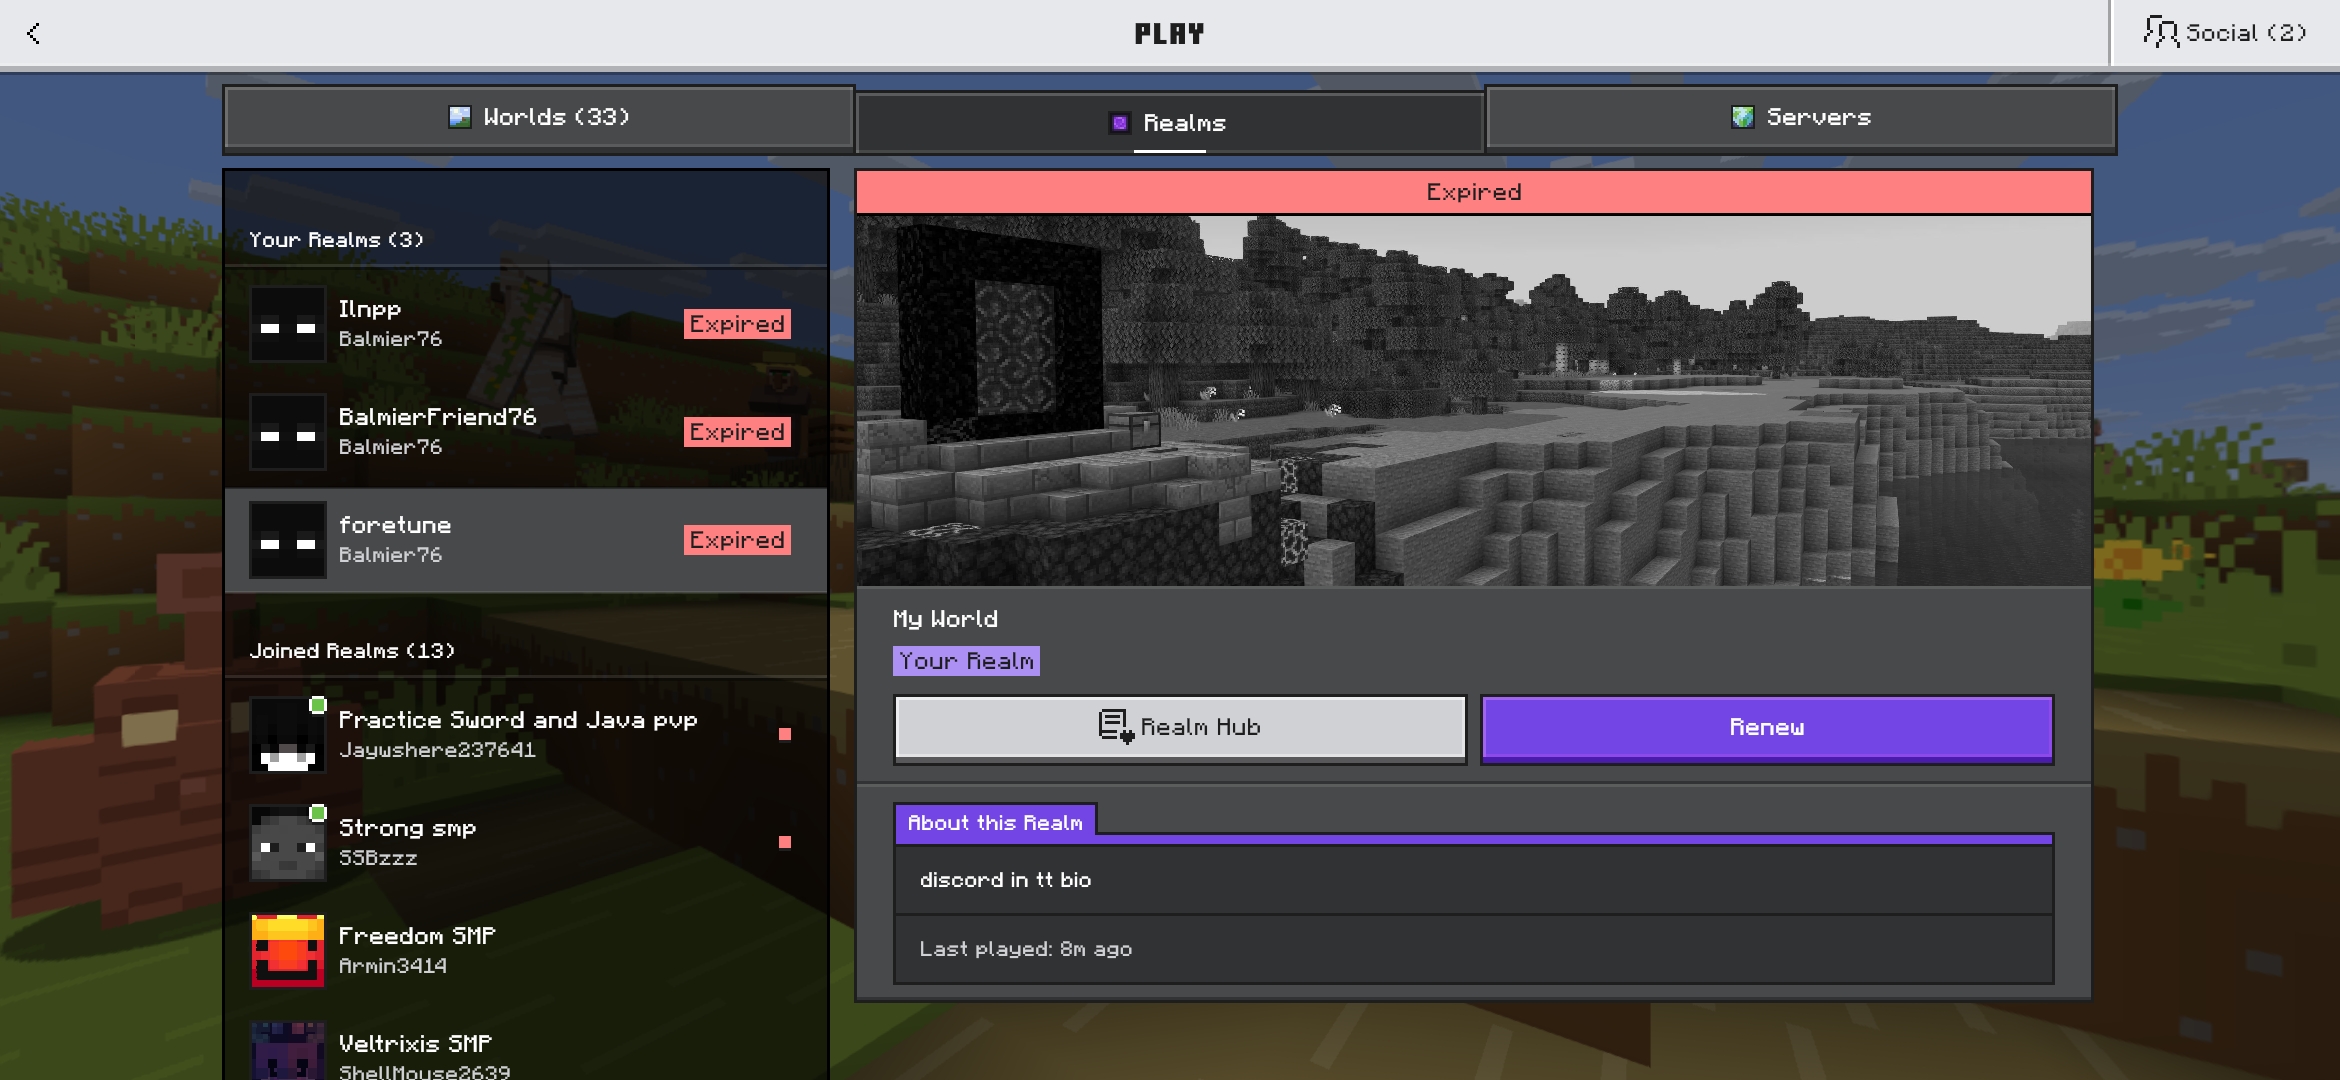Select the BalmierFriend76 realm avatar icon
Viewport: 2340px width, 1080px height.
coord(288,432)
